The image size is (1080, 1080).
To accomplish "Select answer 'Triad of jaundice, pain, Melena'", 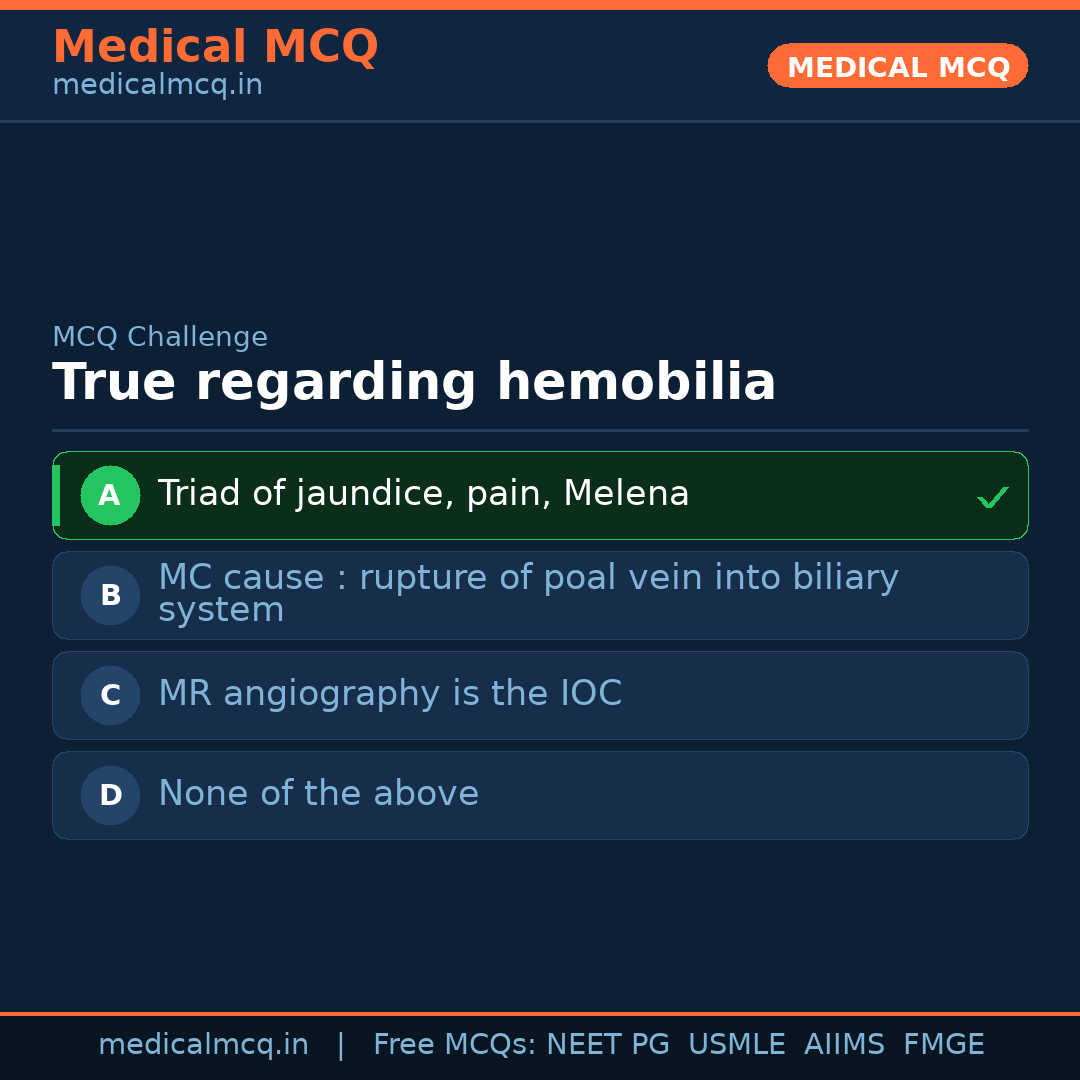I will click(423, 494).
